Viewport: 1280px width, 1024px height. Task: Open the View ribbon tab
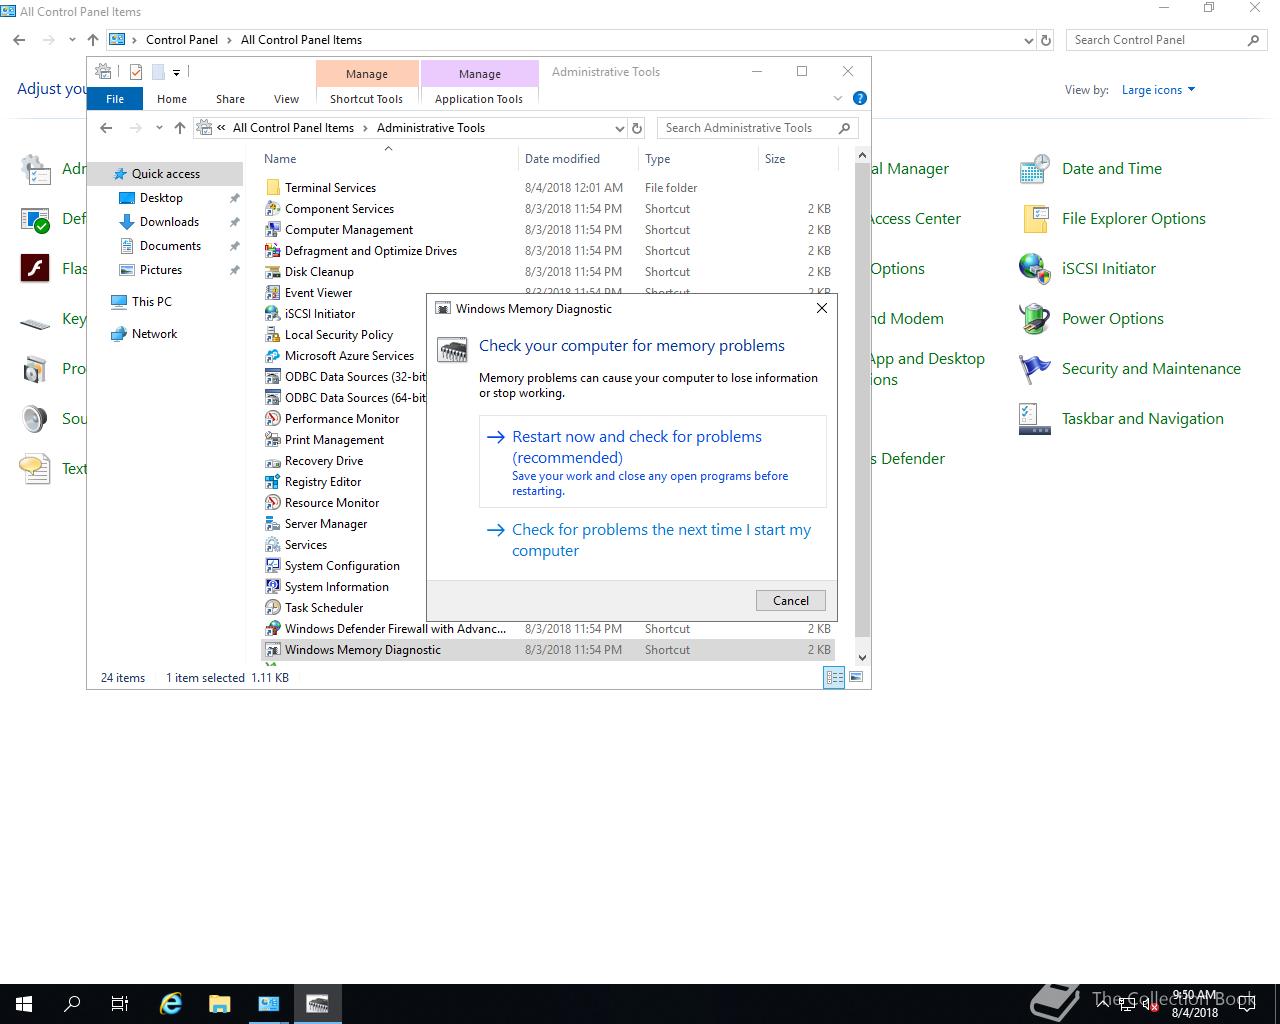286,99
